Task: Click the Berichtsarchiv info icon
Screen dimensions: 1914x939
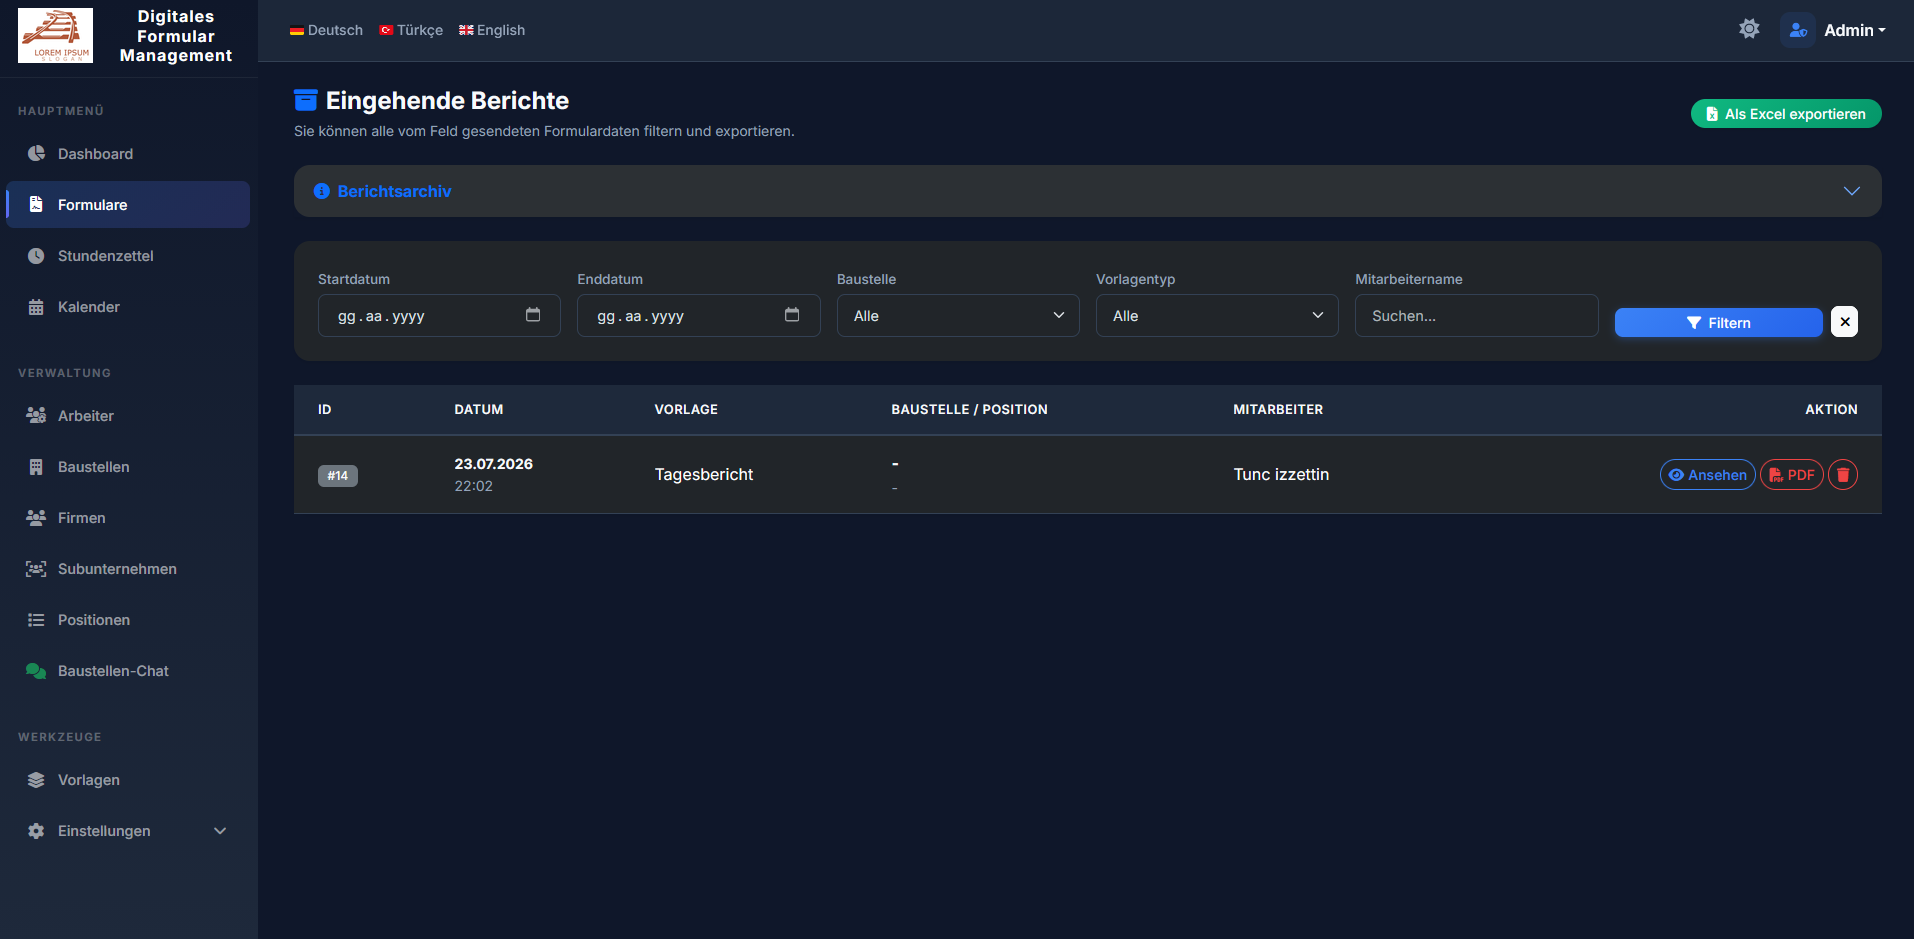Action: click(x=322, y=191)
